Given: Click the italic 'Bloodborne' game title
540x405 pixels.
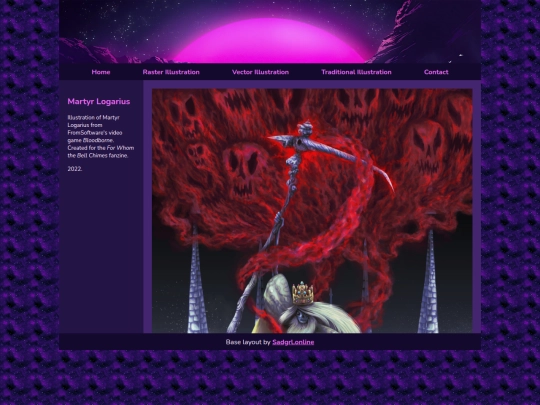Looking at the screenshot, I should (98, 140).
